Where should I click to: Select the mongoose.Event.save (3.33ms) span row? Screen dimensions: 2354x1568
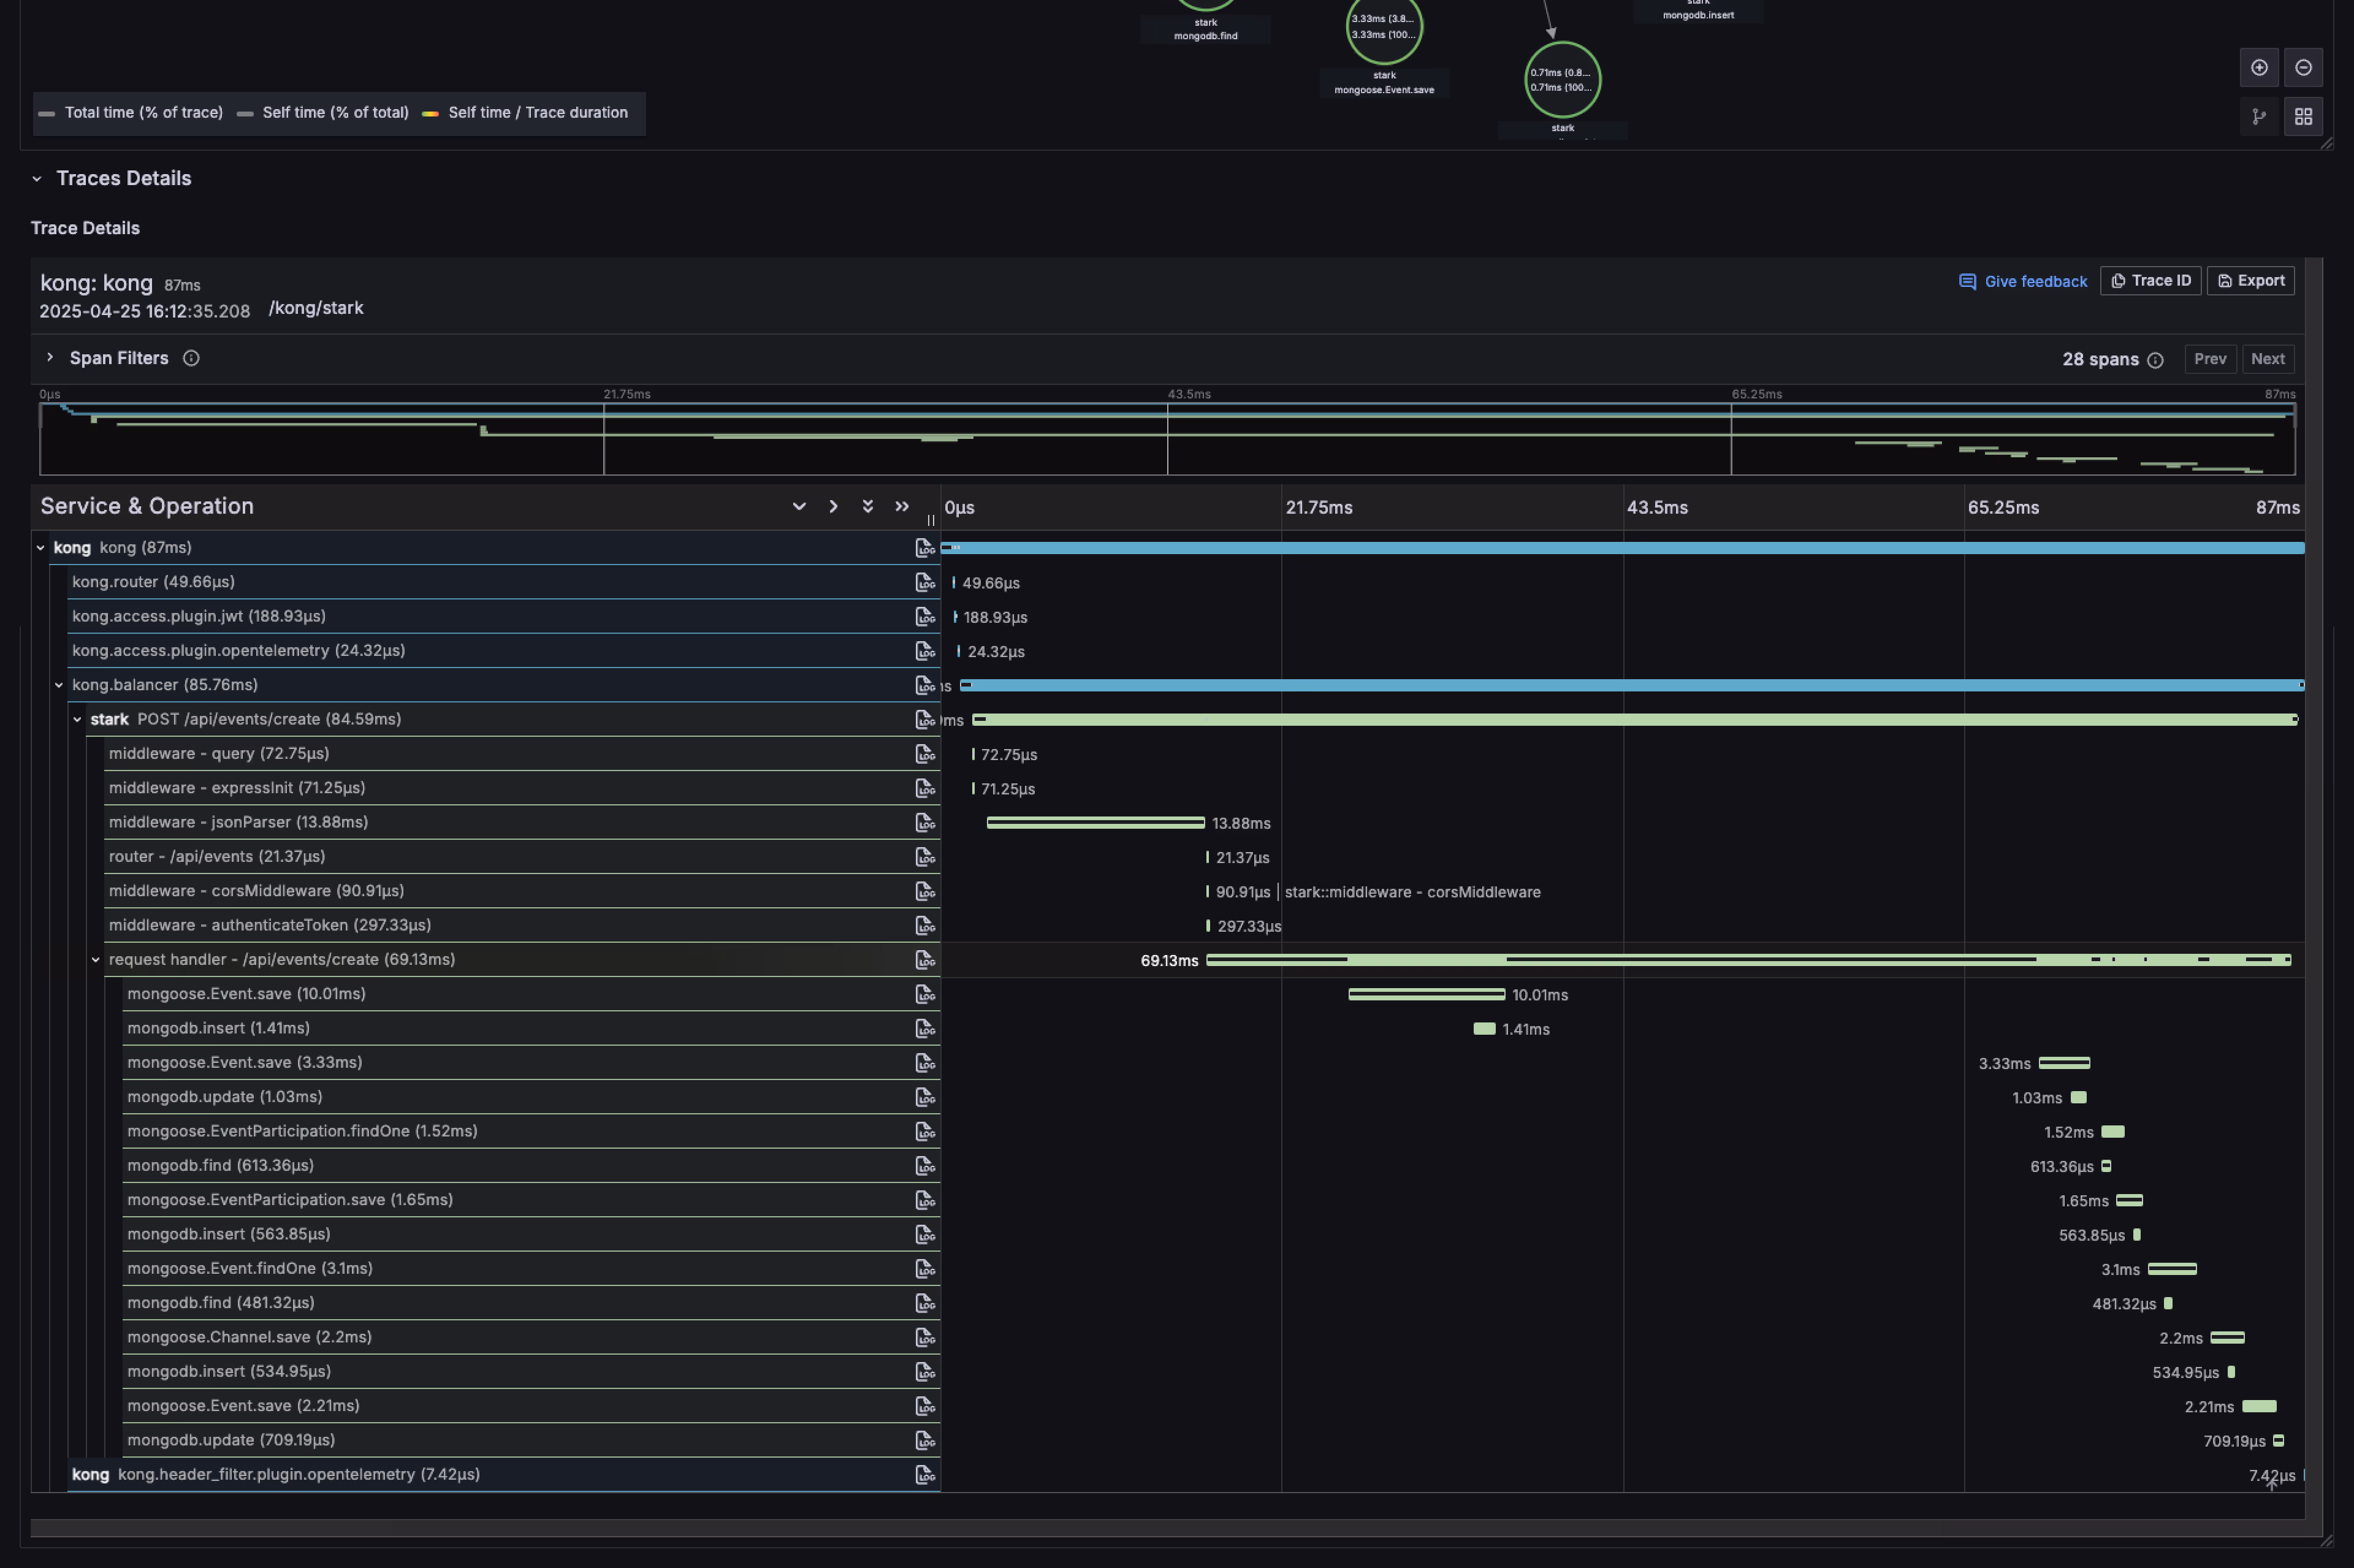point(531,1062)
